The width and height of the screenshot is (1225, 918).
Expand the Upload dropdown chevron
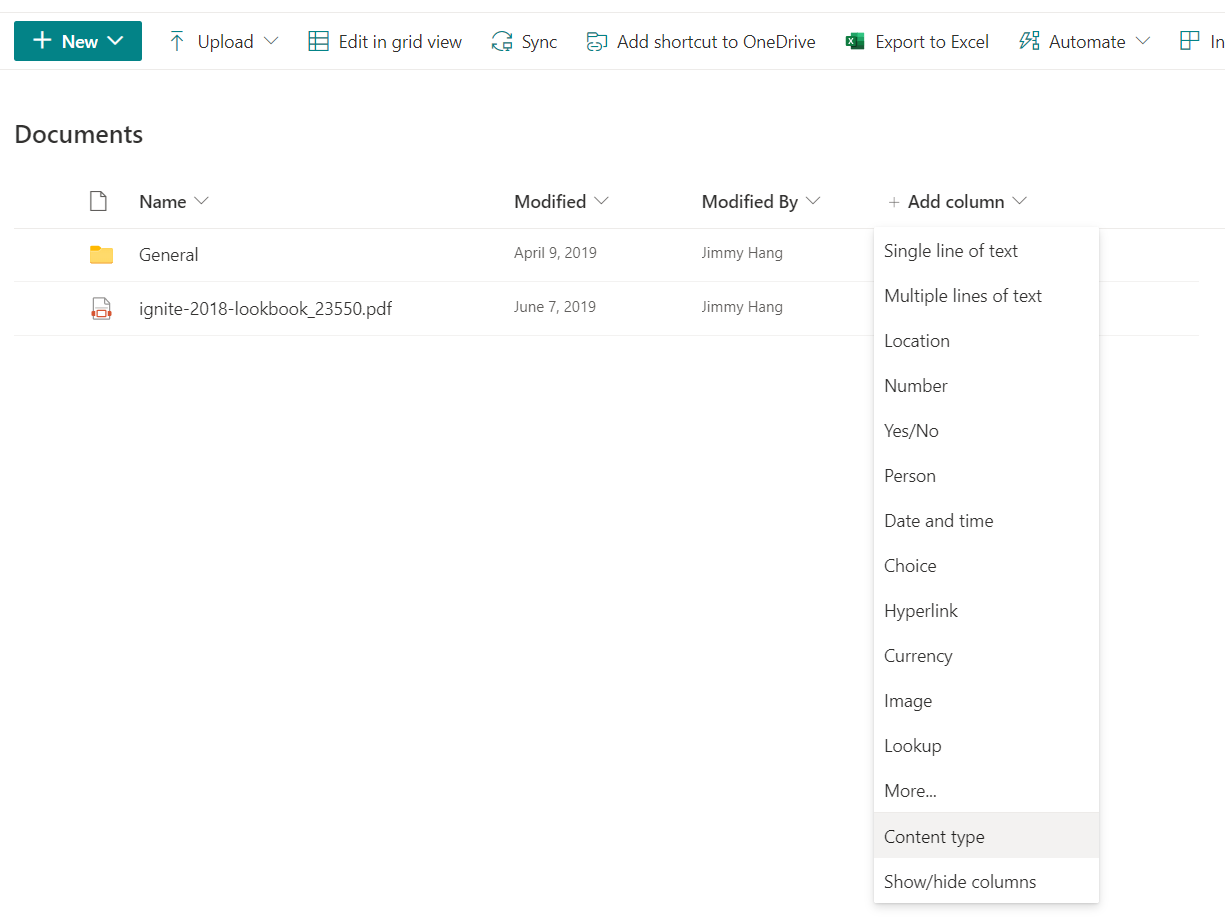[x=271, y=41]
